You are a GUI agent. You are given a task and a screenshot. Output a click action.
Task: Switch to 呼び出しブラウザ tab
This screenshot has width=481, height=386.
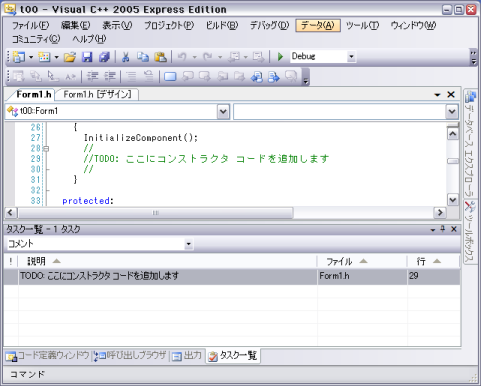130,356
